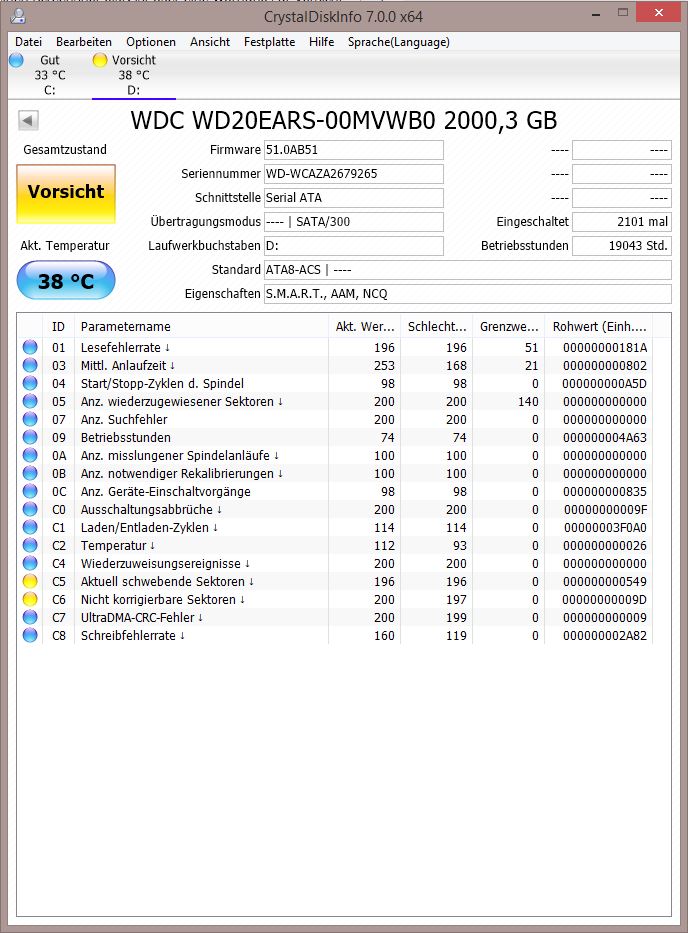Click the Übertragungsmodus SATA/300 field
This screenshot has height=933, width=688.
tap(354, 222)
